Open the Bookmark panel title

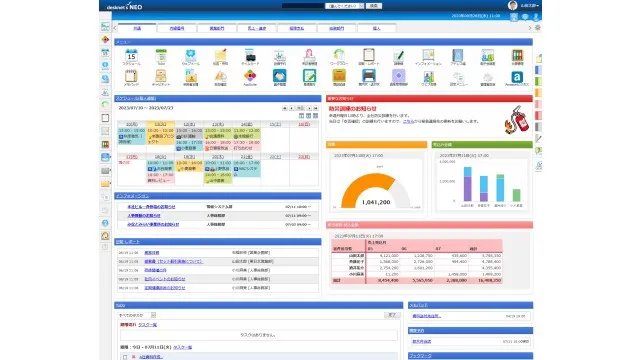420,356
